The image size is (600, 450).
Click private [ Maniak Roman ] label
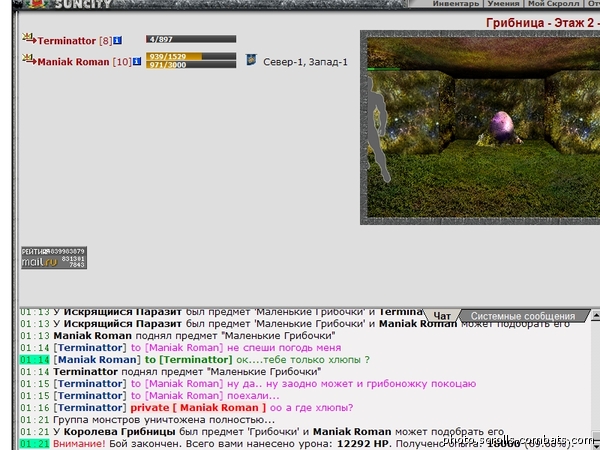[x=198, y=408]
